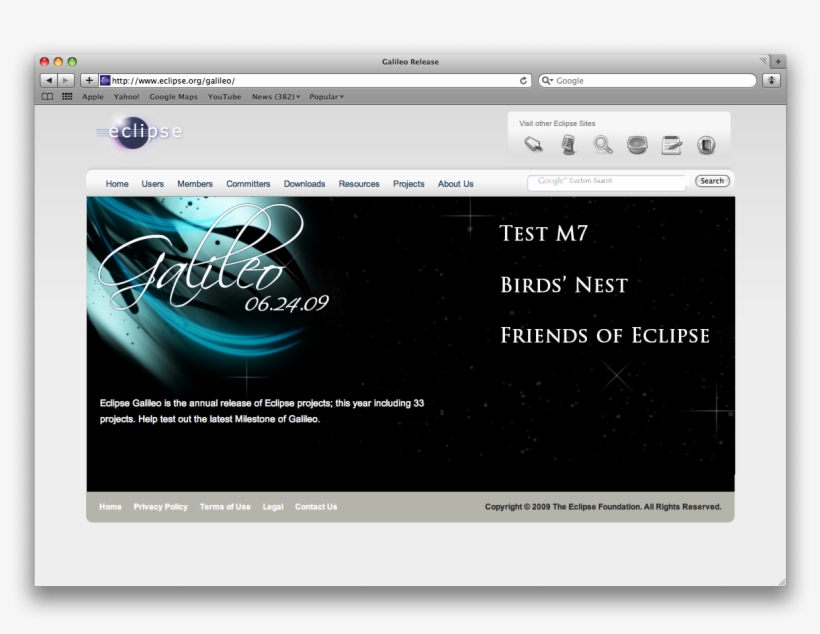Open the door-shaped portal site icon

coord(704,143)
